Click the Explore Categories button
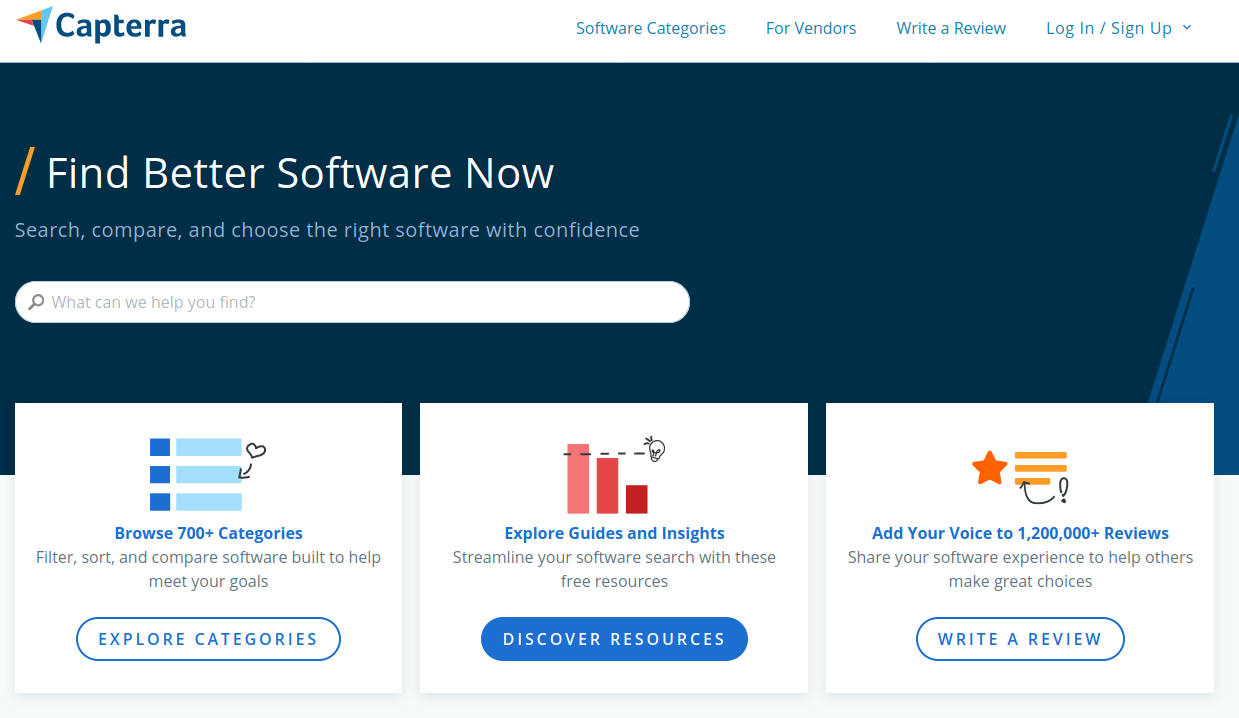This screenshot has width=1239, height=718. 208,639
